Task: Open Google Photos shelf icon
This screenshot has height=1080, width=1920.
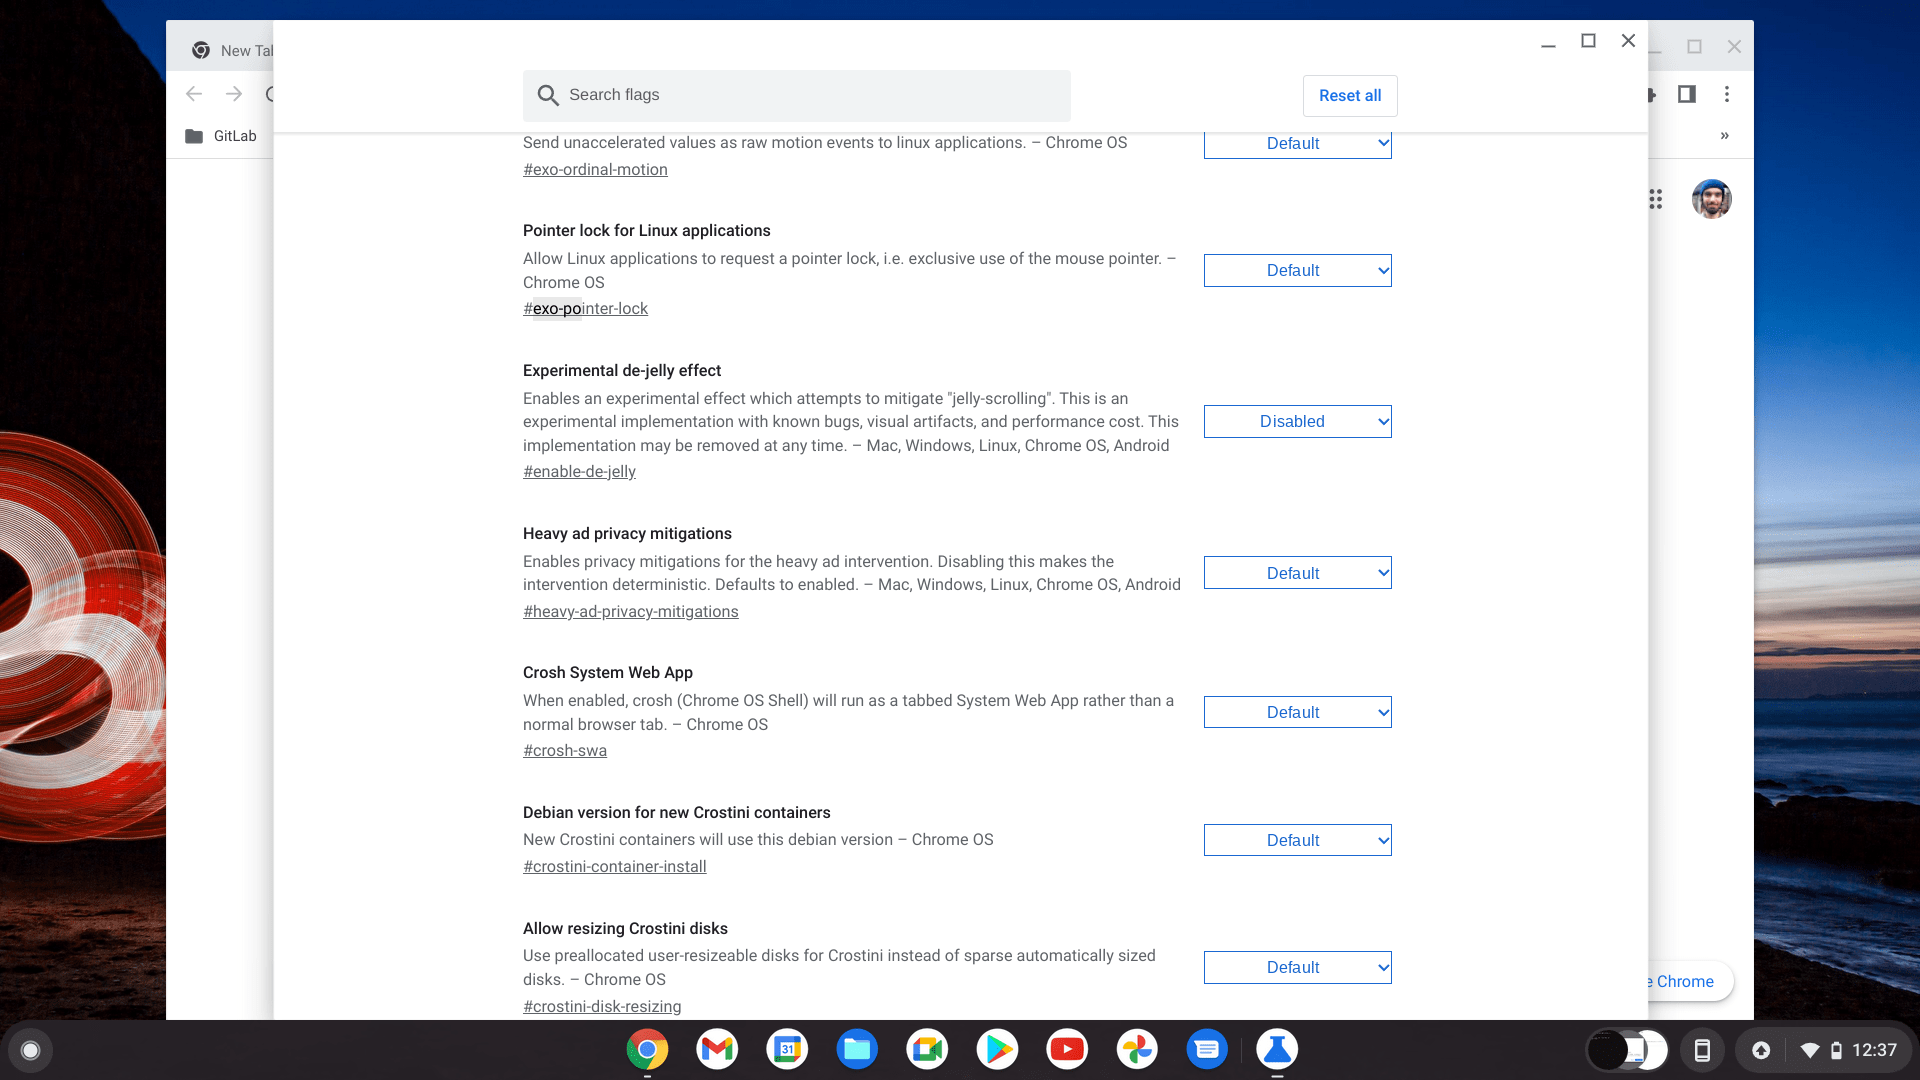Action: click(1137, 1050)
